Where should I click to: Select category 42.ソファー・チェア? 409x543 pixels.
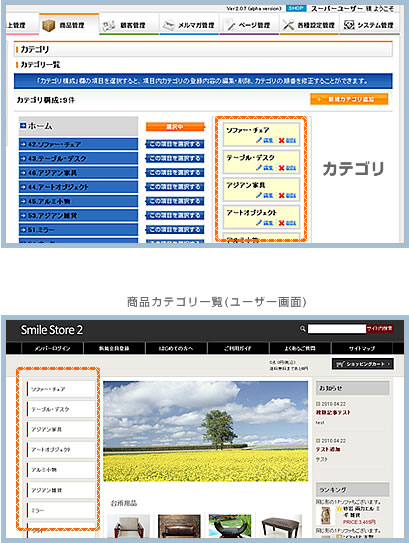(x=78, y=144)
